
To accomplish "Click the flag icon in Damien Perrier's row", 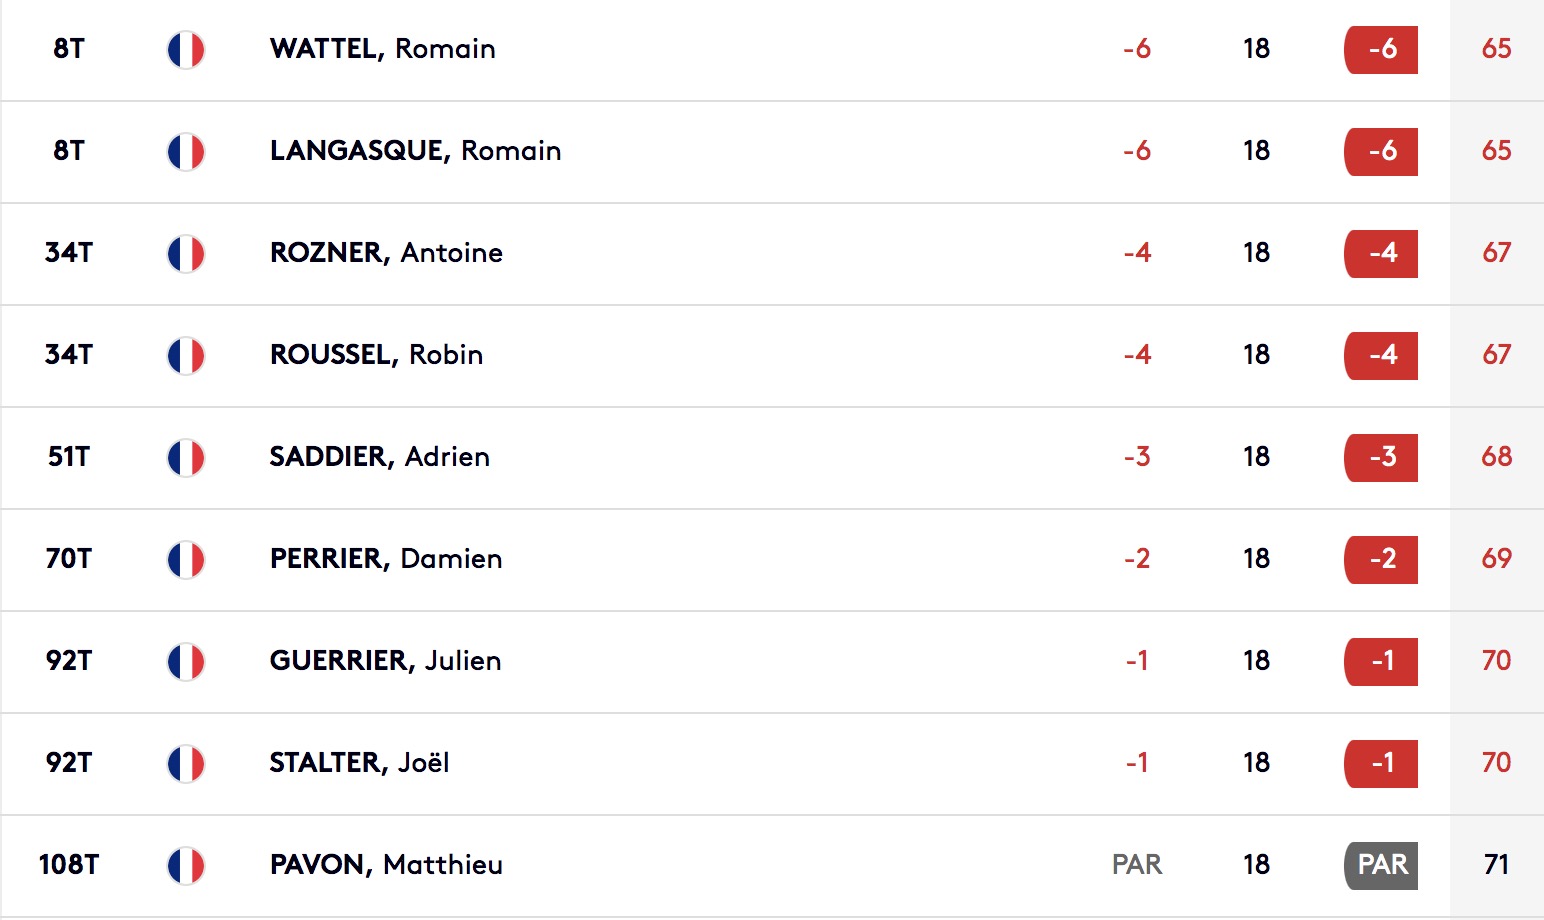I will pyautogui.click(x=186, y=560).
